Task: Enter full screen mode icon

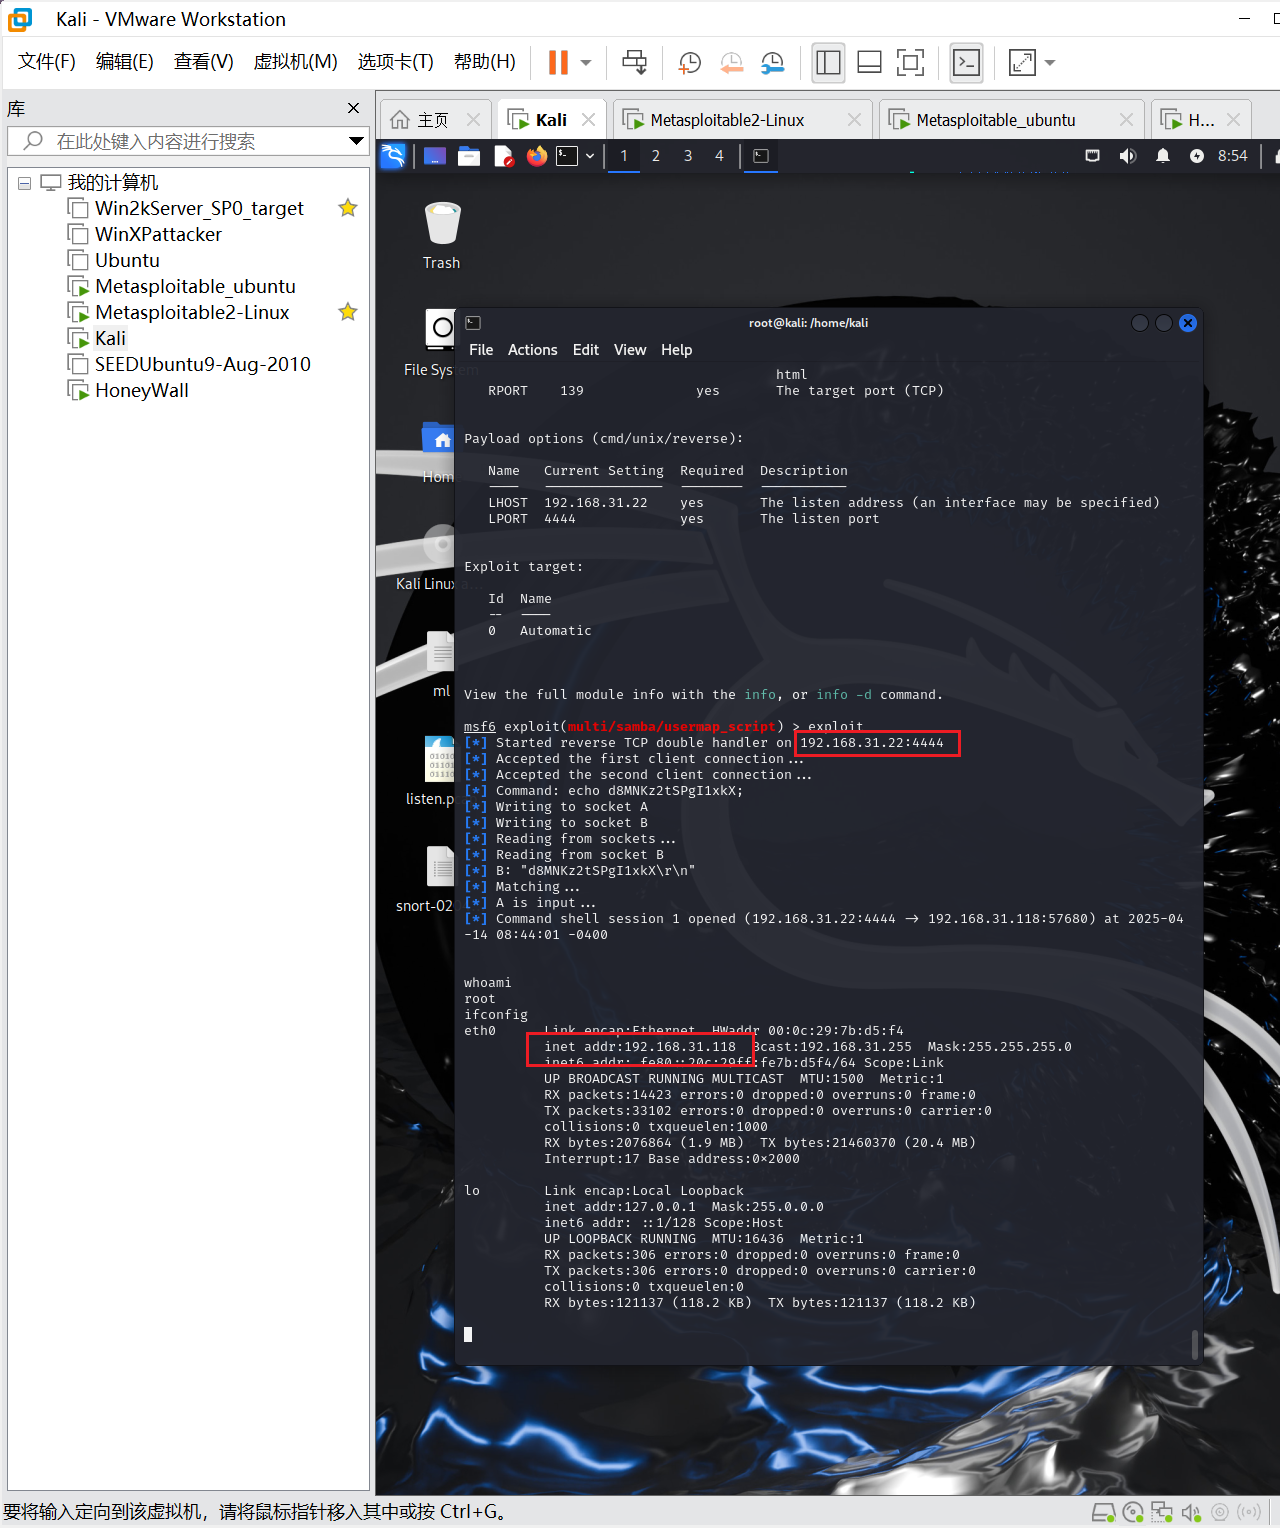Action: coord(910,62)
